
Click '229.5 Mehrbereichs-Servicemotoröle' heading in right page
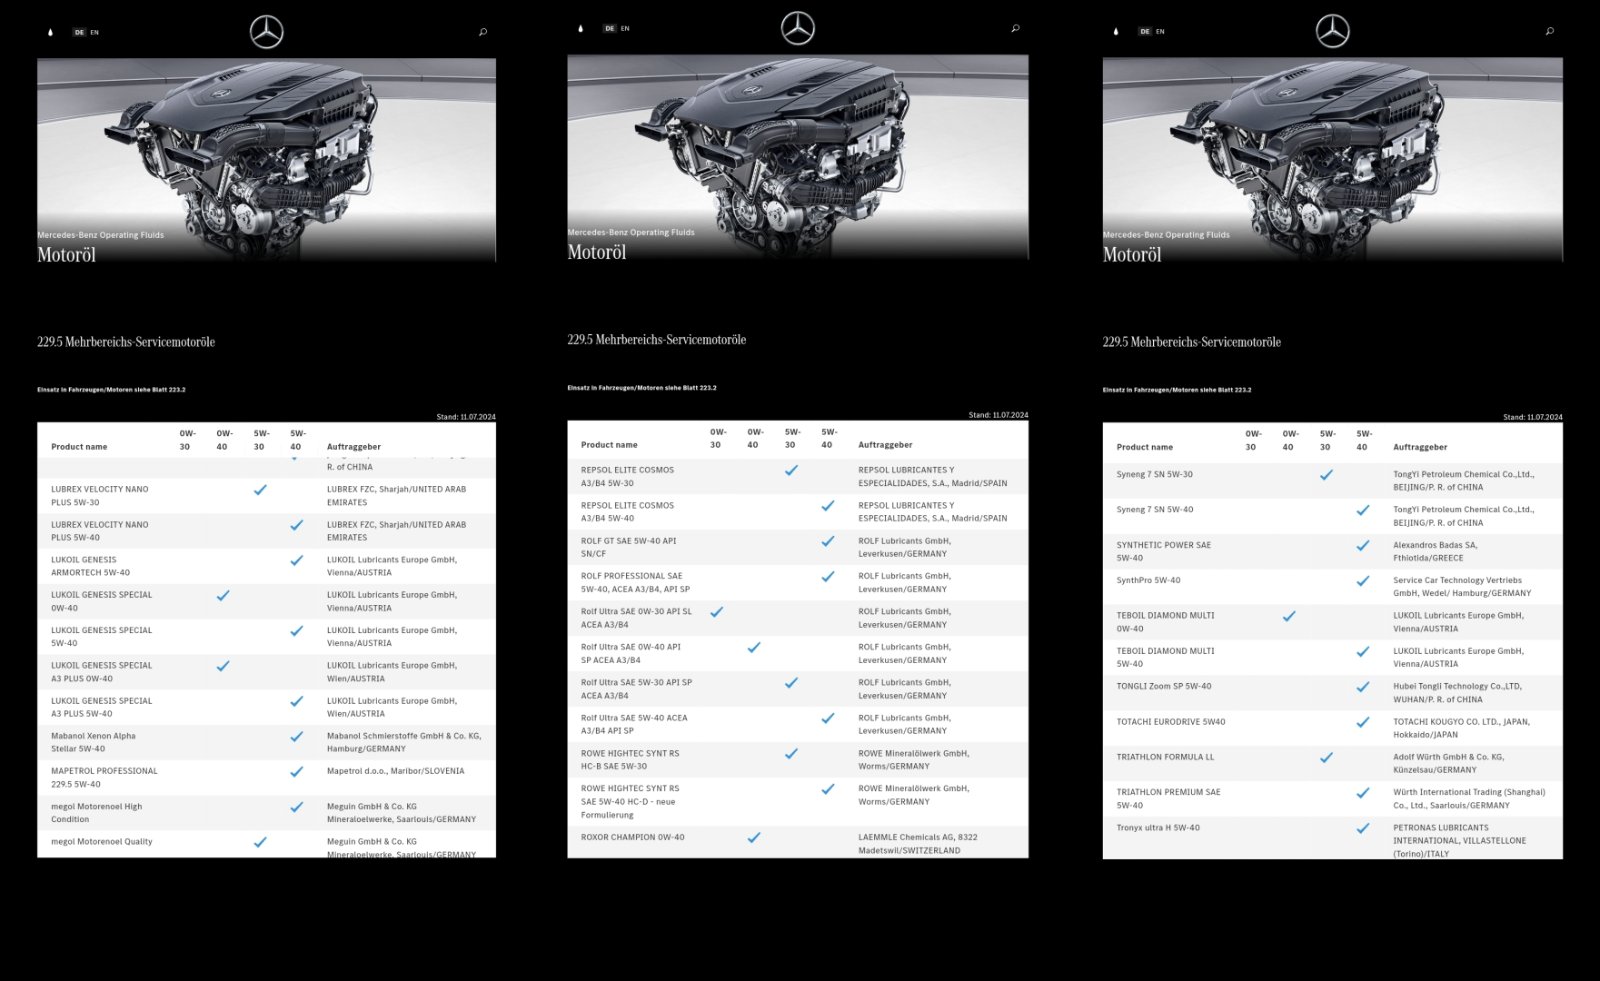point(1191,342)
